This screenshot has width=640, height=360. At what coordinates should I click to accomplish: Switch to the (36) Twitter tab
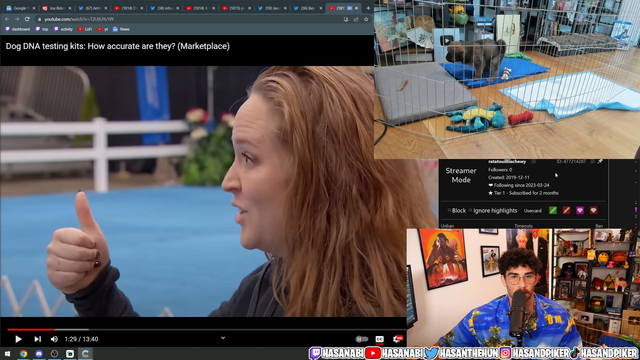tap(308, 8)
